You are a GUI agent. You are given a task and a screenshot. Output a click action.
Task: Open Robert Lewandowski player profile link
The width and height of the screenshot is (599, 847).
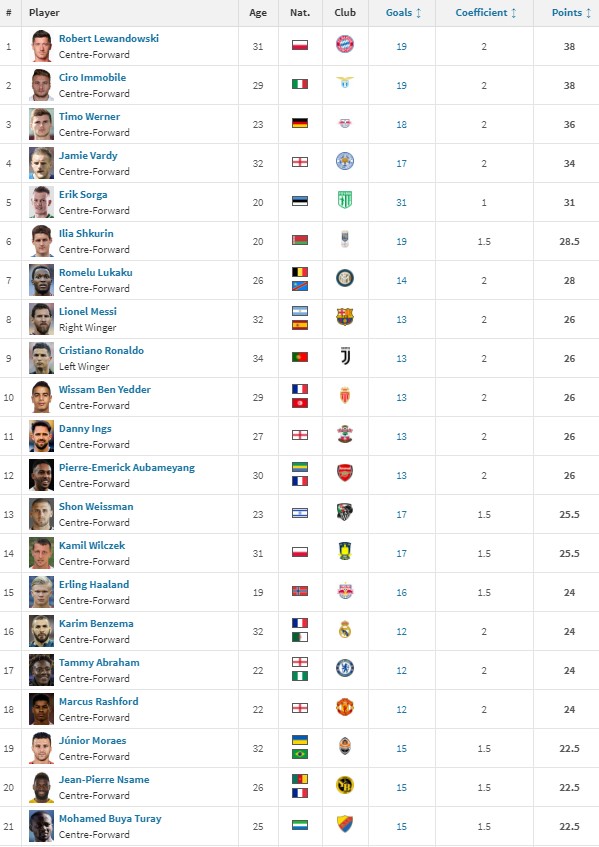tap(109, 38)
